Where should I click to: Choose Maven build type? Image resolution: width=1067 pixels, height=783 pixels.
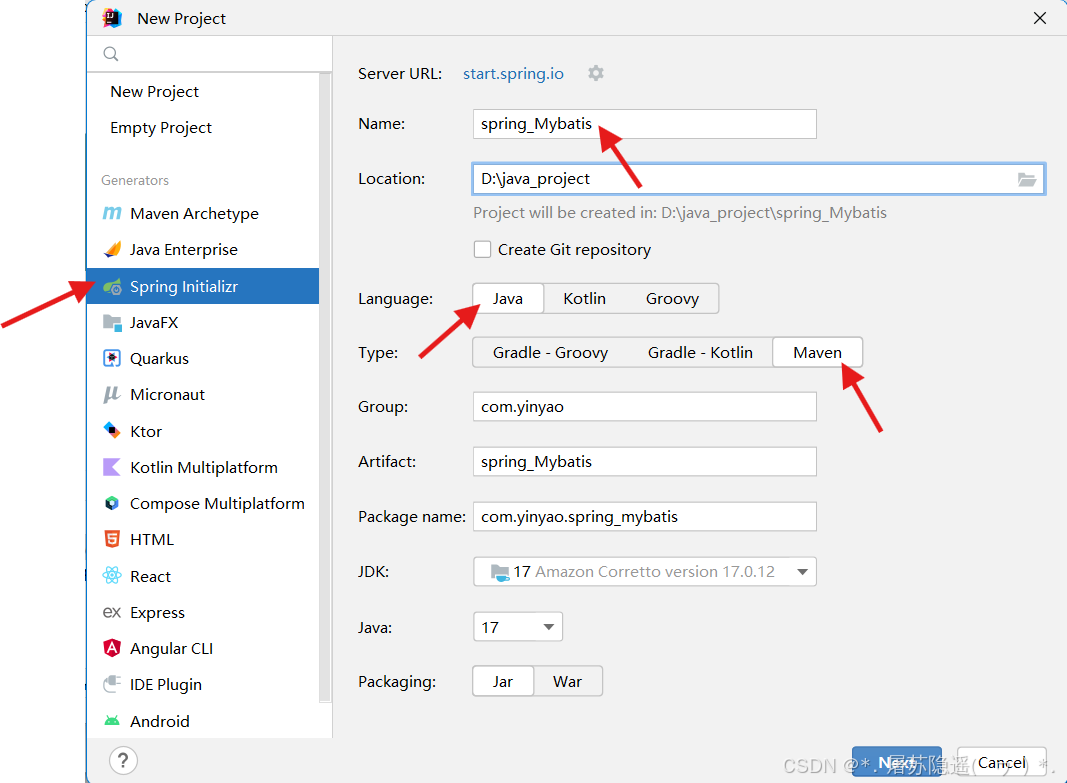(817, 352)
